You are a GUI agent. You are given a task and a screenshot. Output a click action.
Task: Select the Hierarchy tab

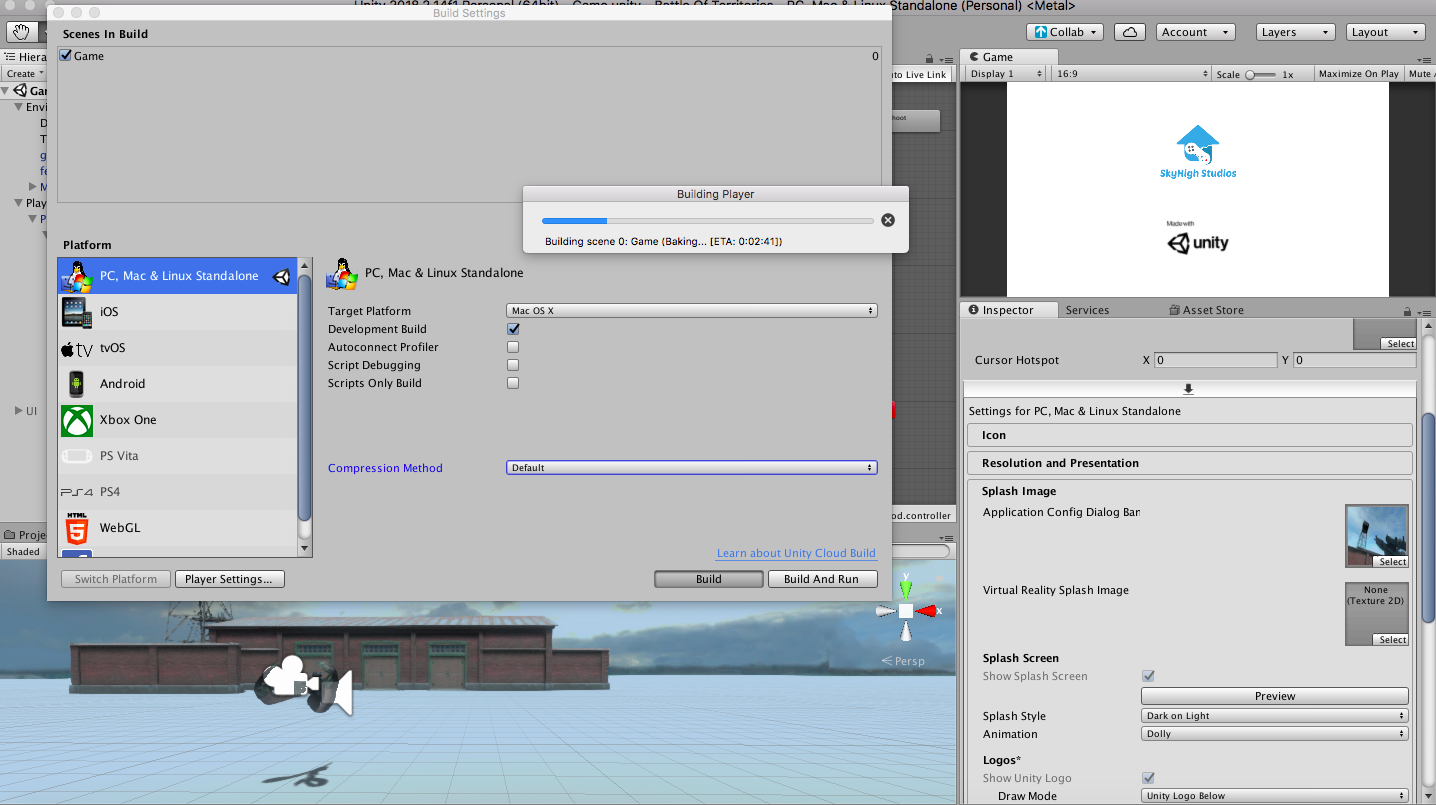(x=25, y=57)
